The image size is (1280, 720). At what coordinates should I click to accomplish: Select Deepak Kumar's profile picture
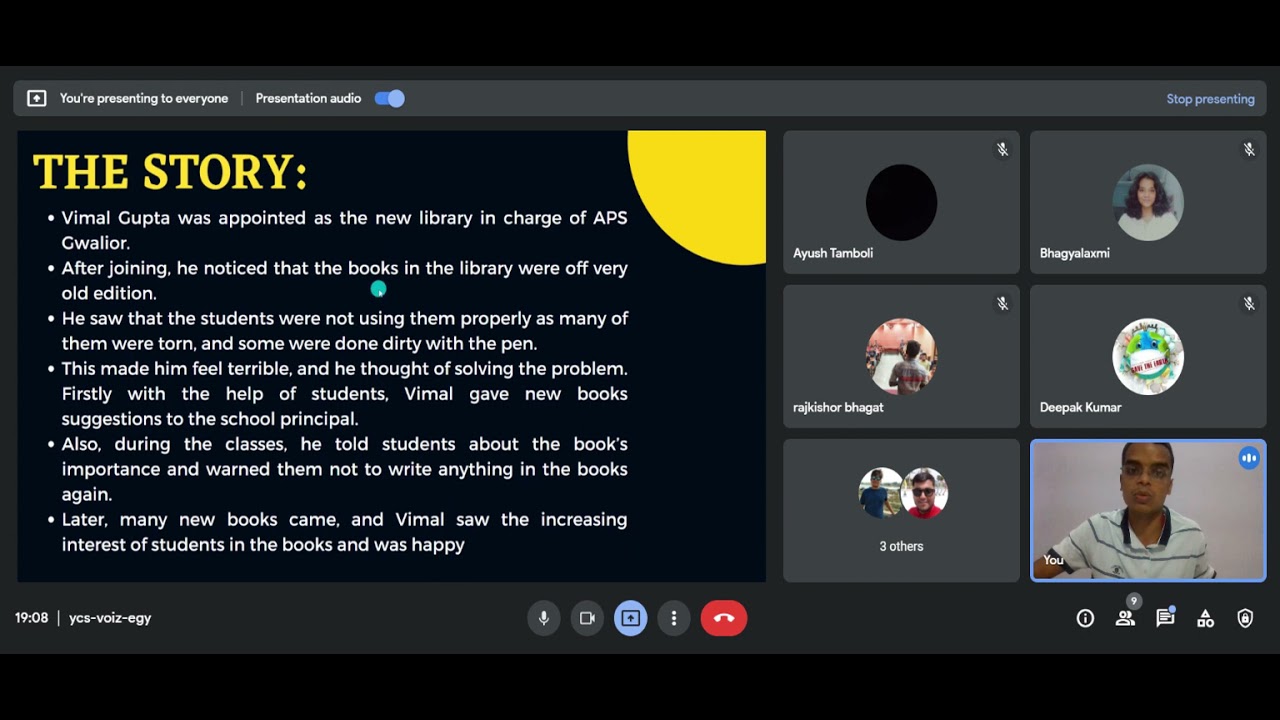click(1148, 356)
